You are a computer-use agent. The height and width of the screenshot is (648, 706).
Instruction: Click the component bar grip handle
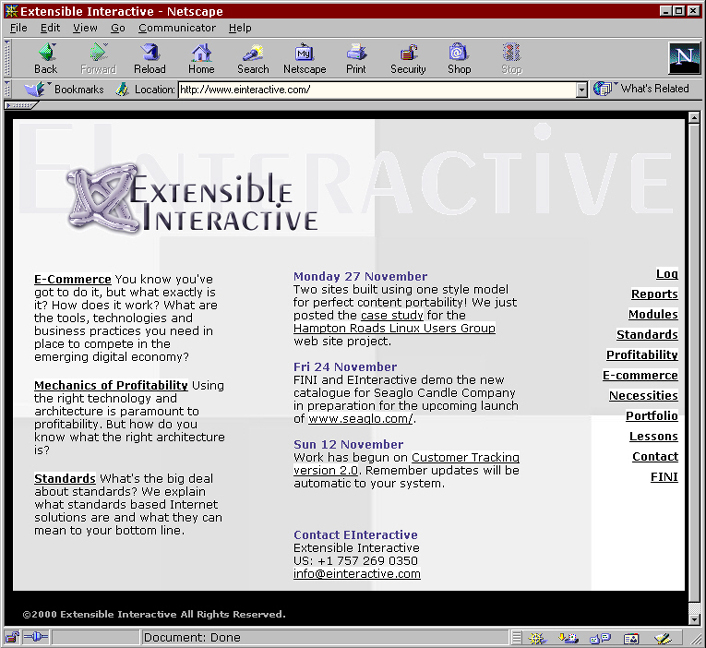coord(517,638)
